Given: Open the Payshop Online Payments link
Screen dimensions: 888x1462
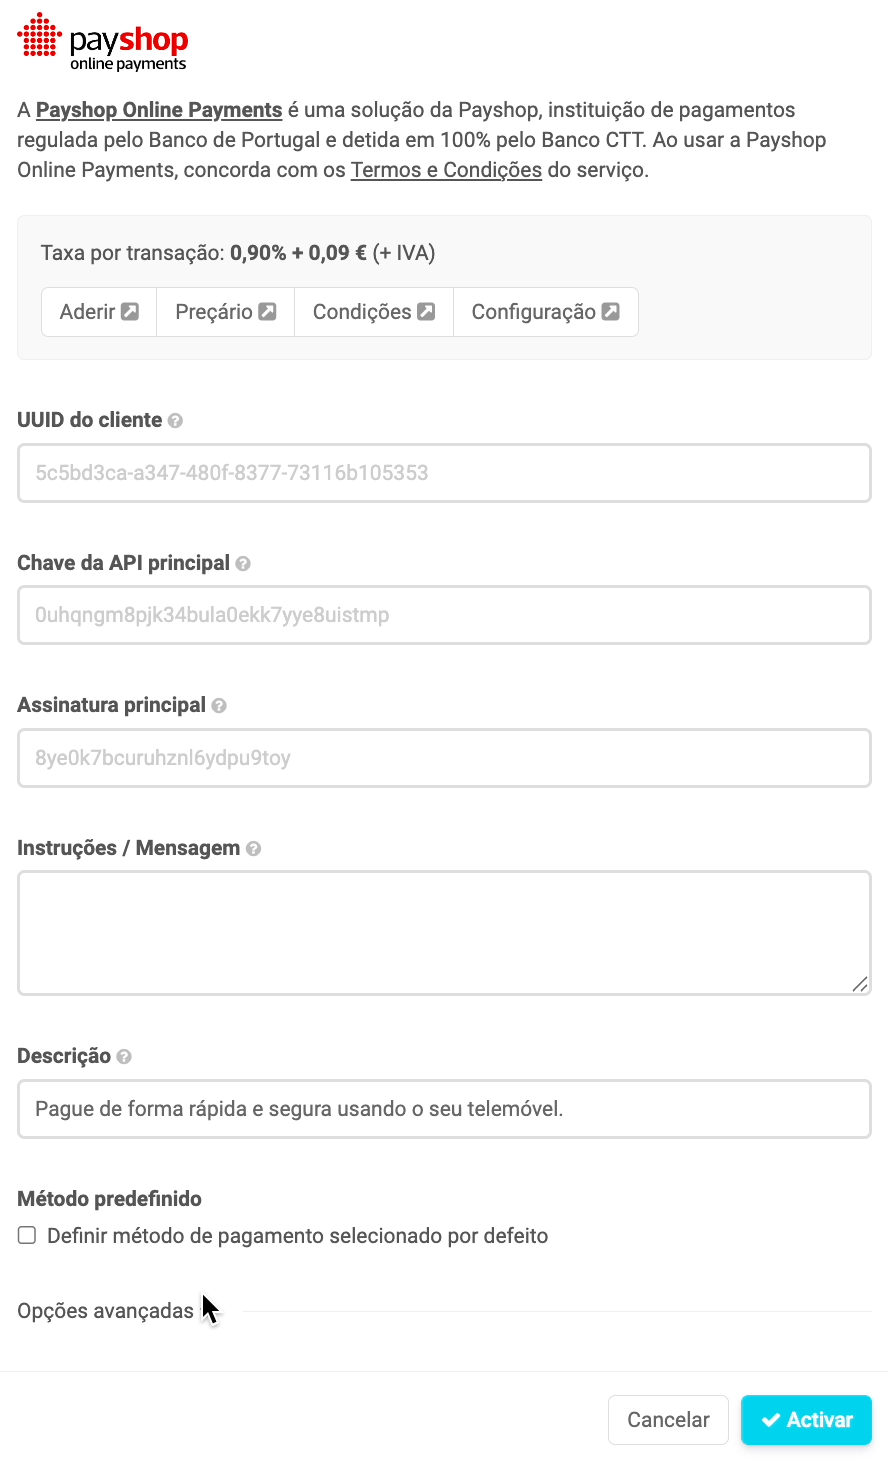Looking at the screenshot, I should (x=159, y=110).
